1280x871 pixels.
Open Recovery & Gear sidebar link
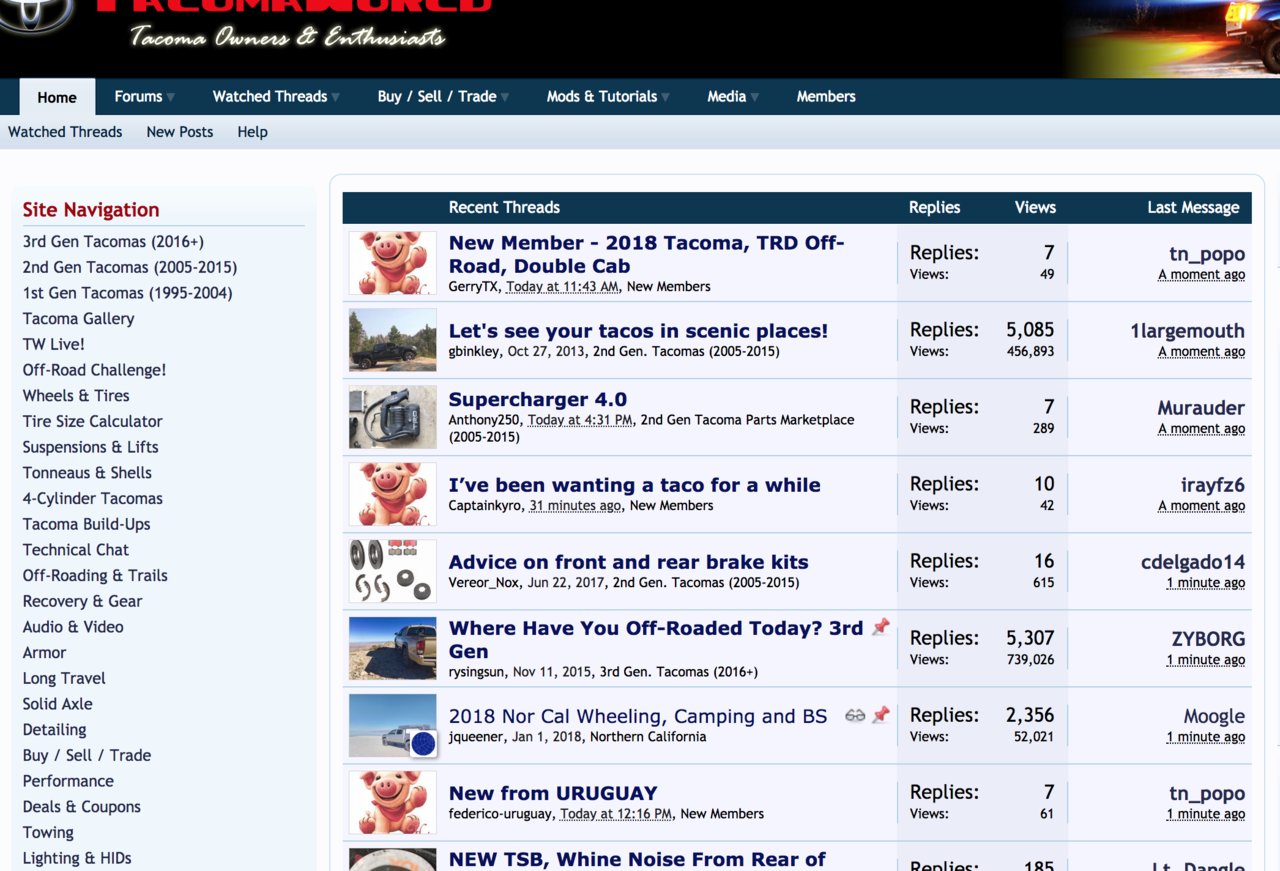click(x=82, y=601)
